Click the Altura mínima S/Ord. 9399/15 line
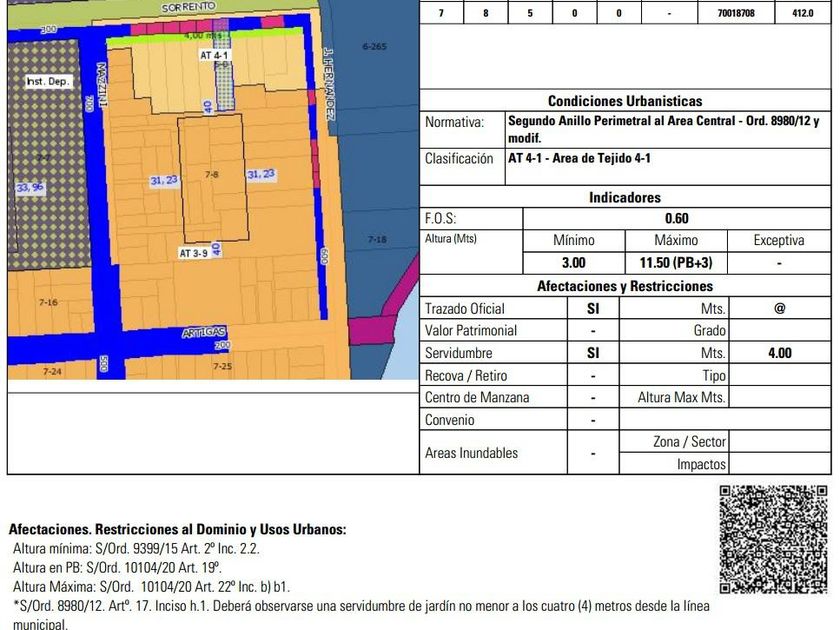 tap(136, 549)
